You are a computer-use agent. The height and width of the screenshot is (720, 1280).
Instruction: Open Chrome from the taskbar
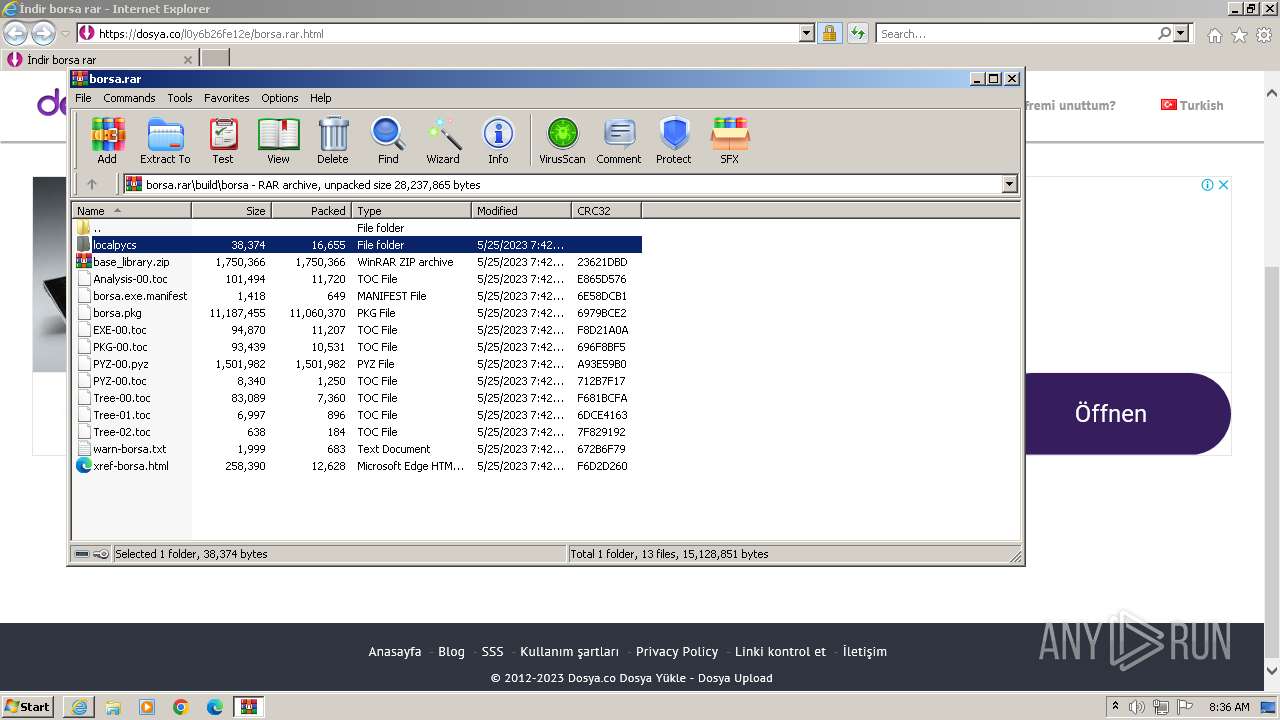181,707
